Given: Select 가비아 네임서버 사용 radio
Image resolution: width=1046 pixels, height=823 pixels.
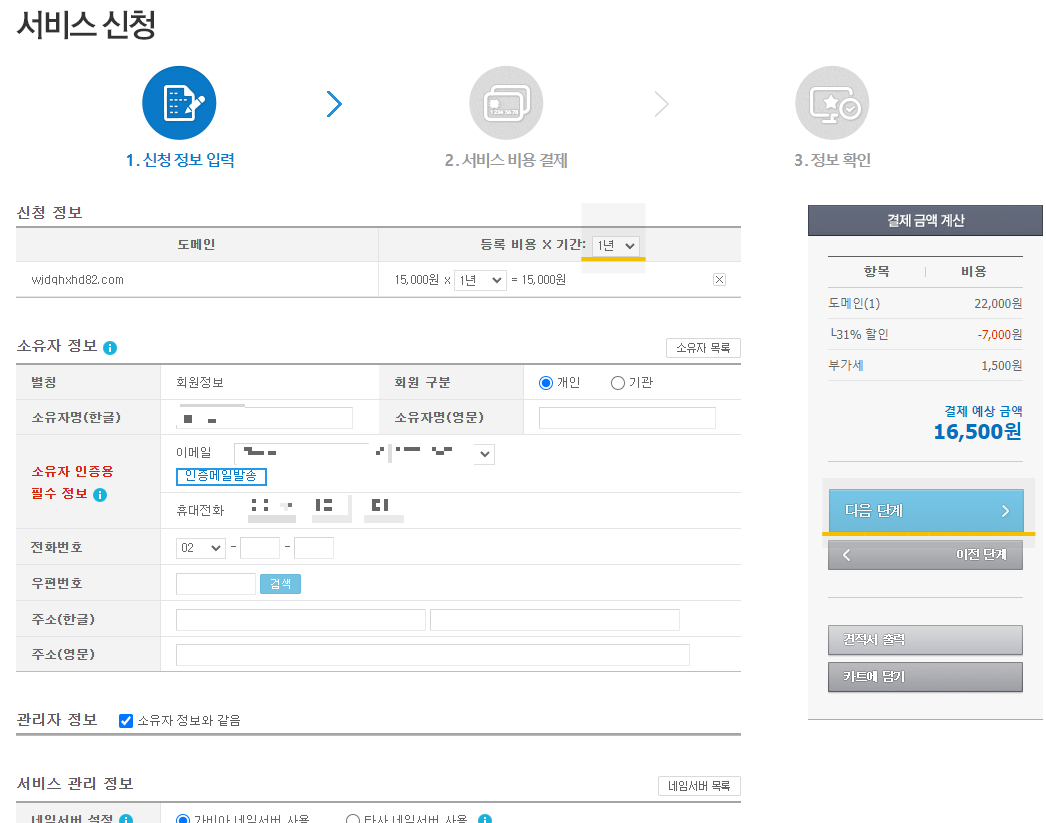Looking at the screenshot, I should point(183,819).
